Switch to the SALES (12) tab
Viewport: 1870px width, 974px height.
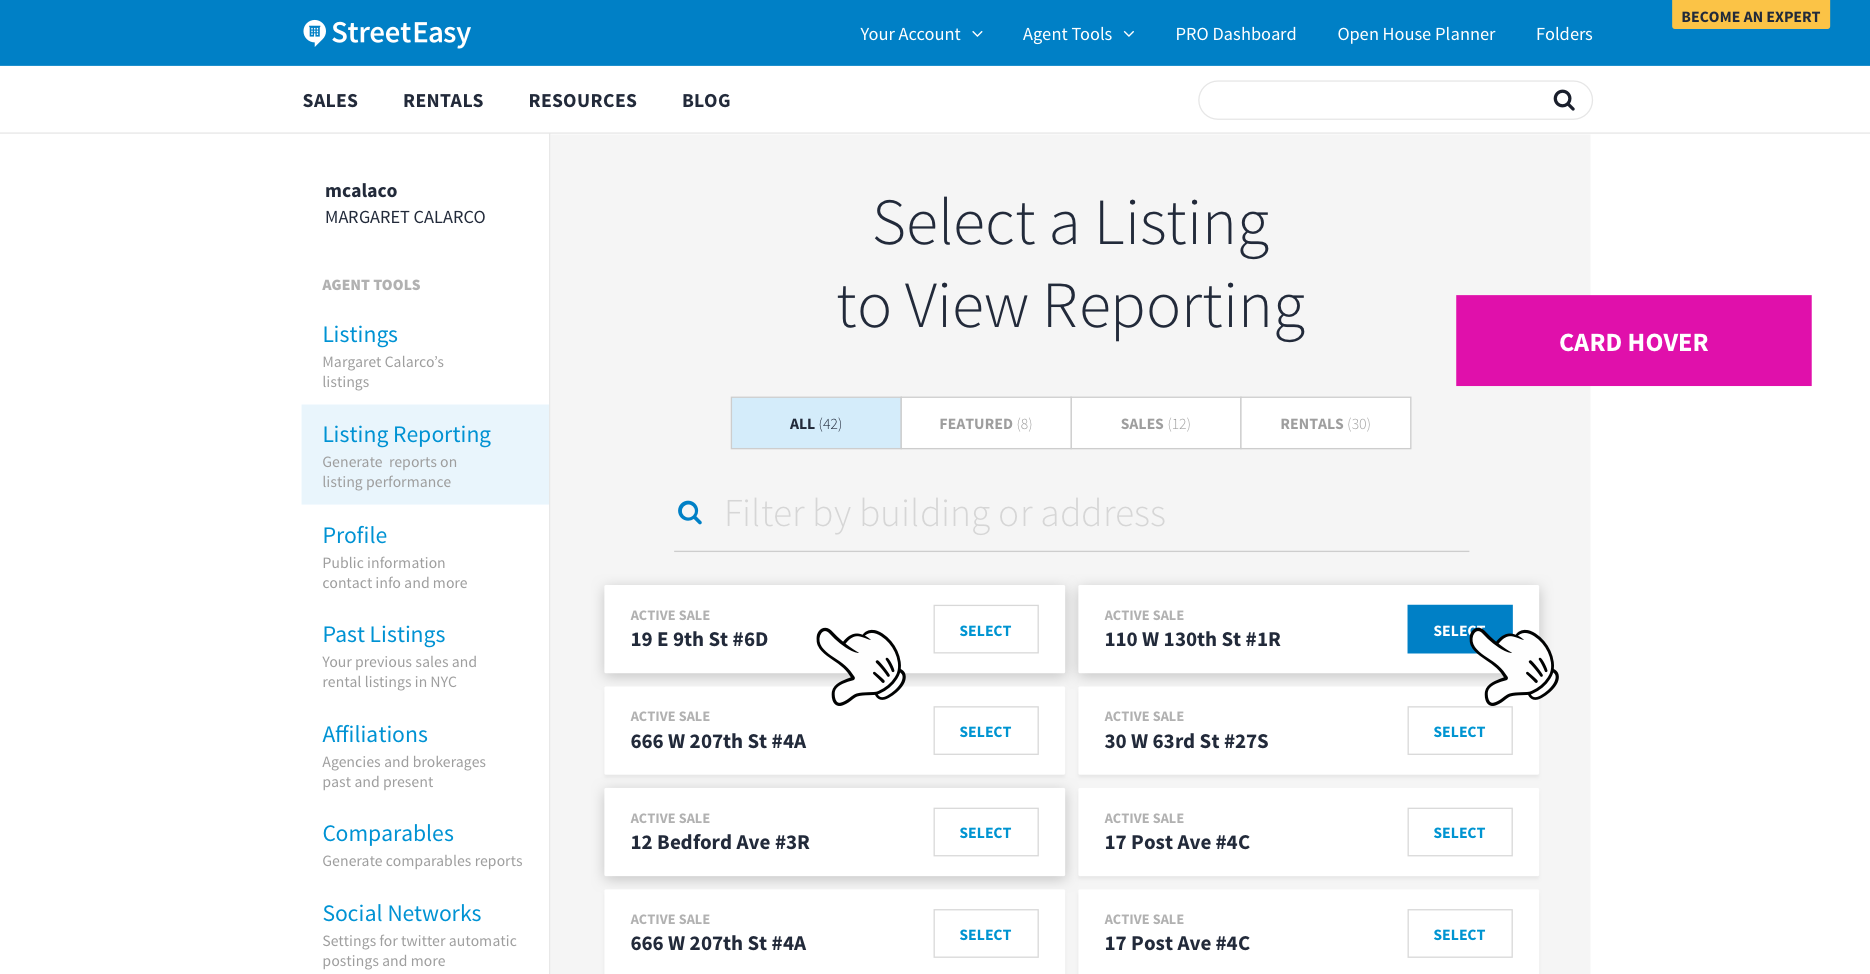[x=1156, y=423]
